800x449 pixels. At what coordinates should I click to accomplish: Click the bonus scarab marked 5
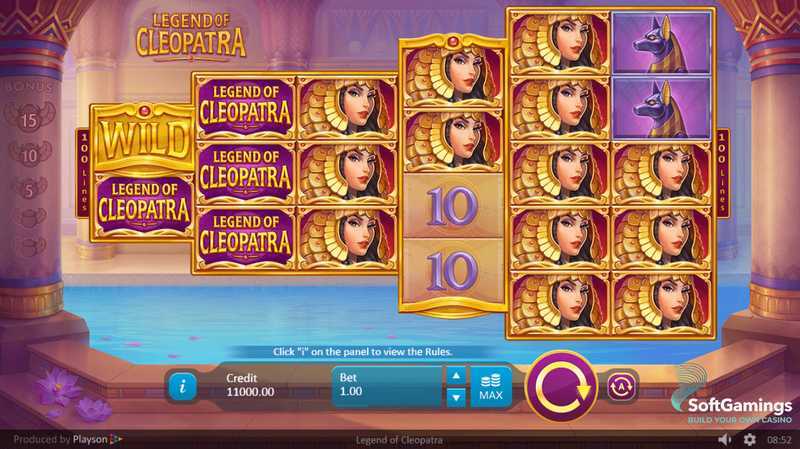[30, 189]
